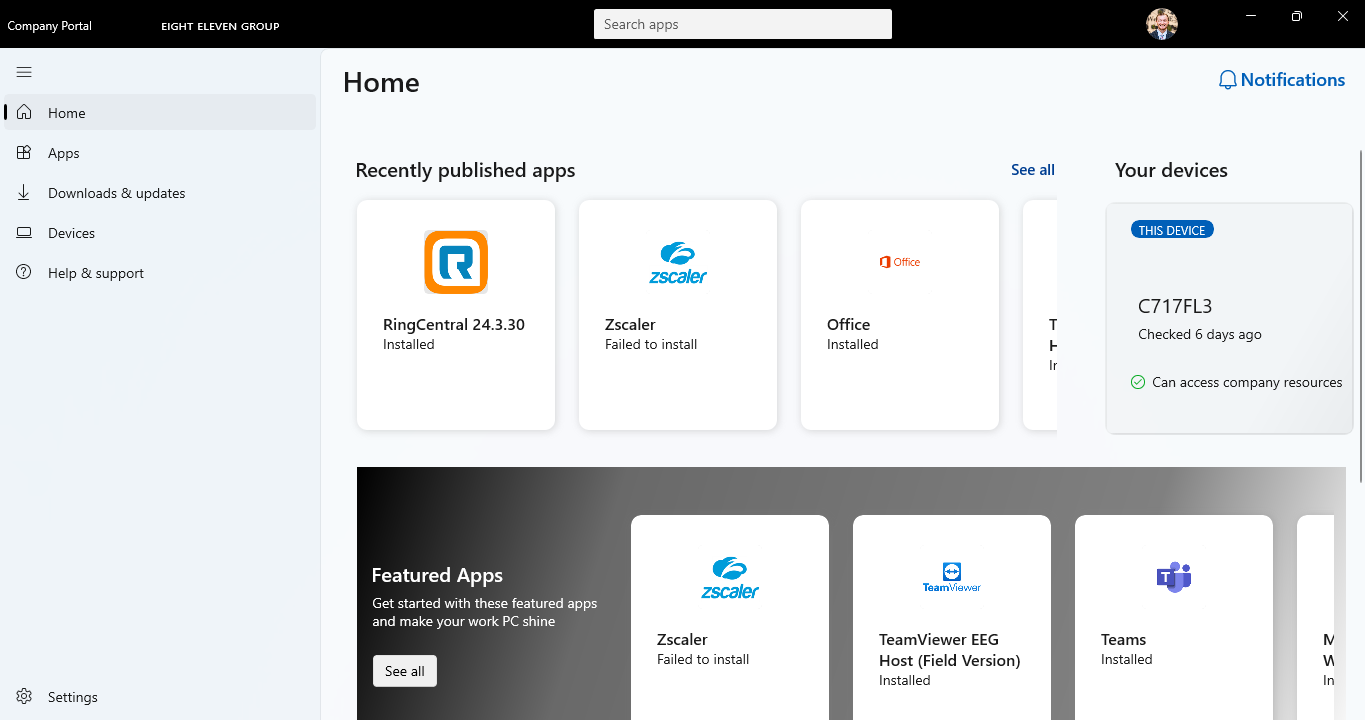Image resolution: width=1365 pixels, height=720 pixels.
Task: Click See all for Recently published apps
Action: point(1033,170)
